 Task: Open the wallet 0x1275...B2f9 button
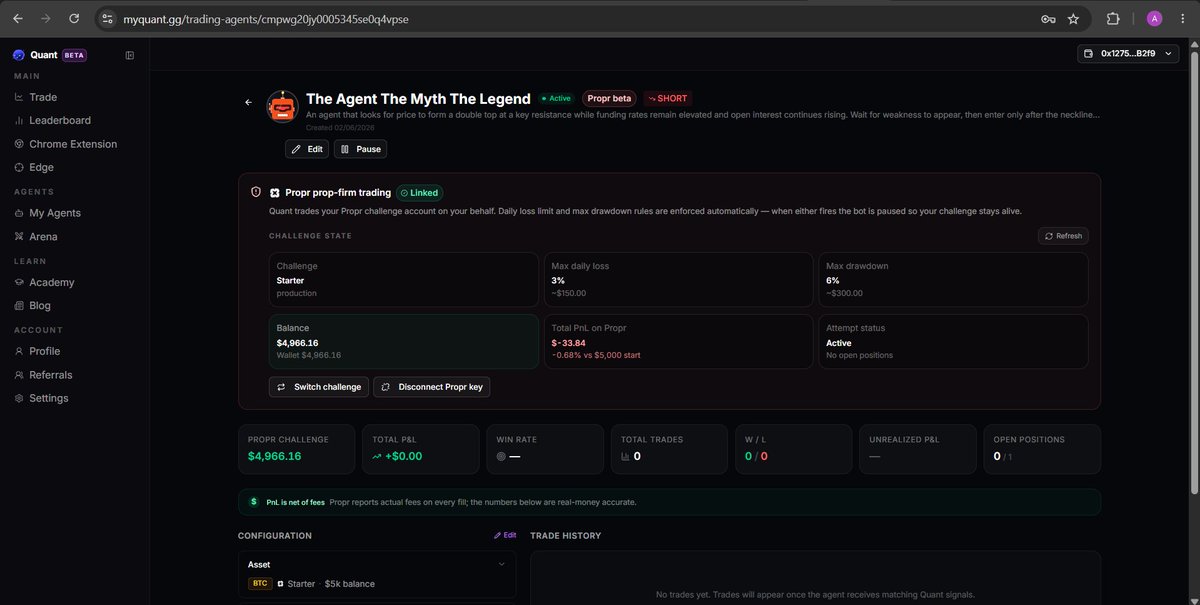1128,53
